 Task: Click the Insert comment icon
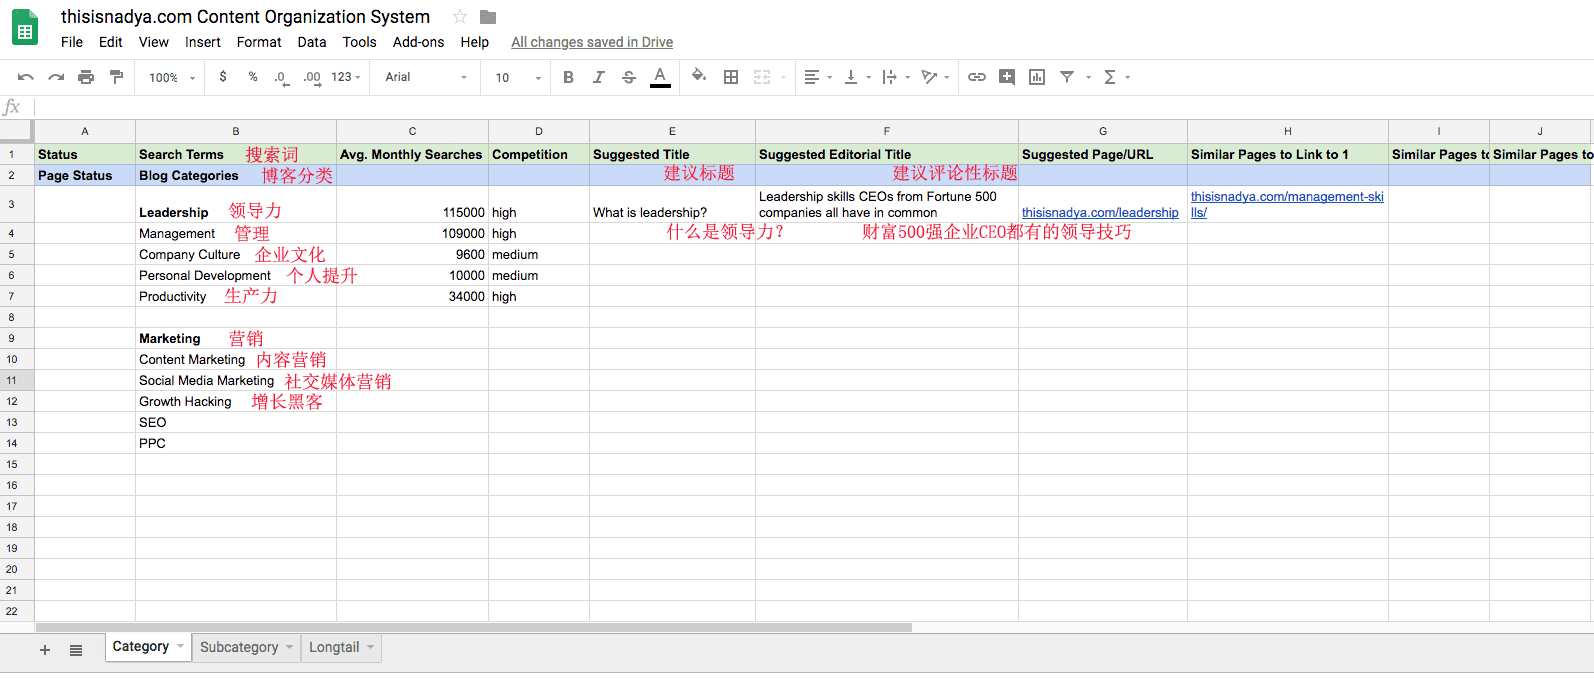point(1007,77)
